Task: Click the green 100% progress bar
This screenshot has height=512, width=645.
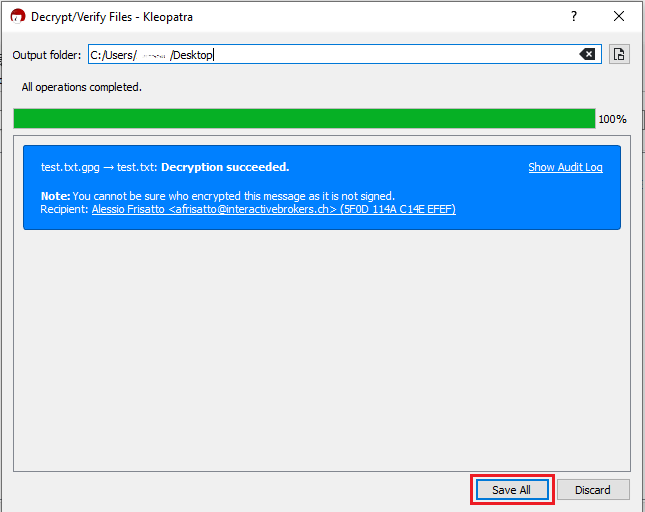Action: 304,118
